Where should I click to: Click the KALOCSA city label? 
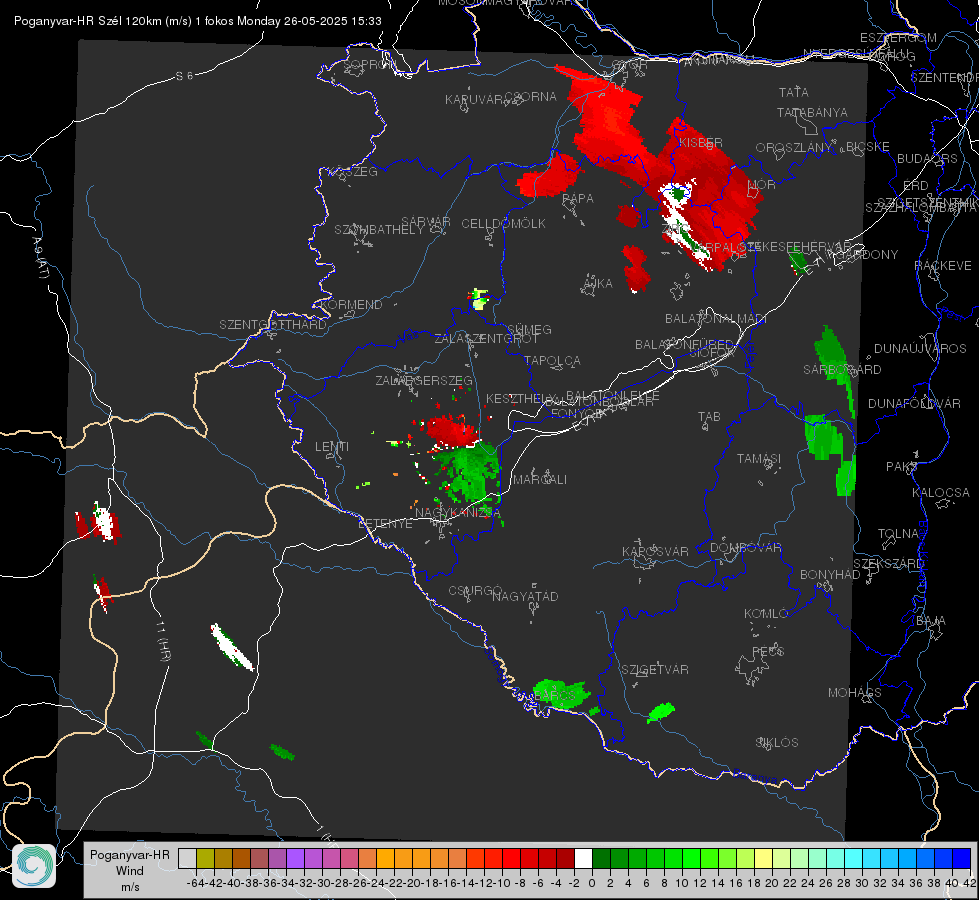click(x=941, y=493)
